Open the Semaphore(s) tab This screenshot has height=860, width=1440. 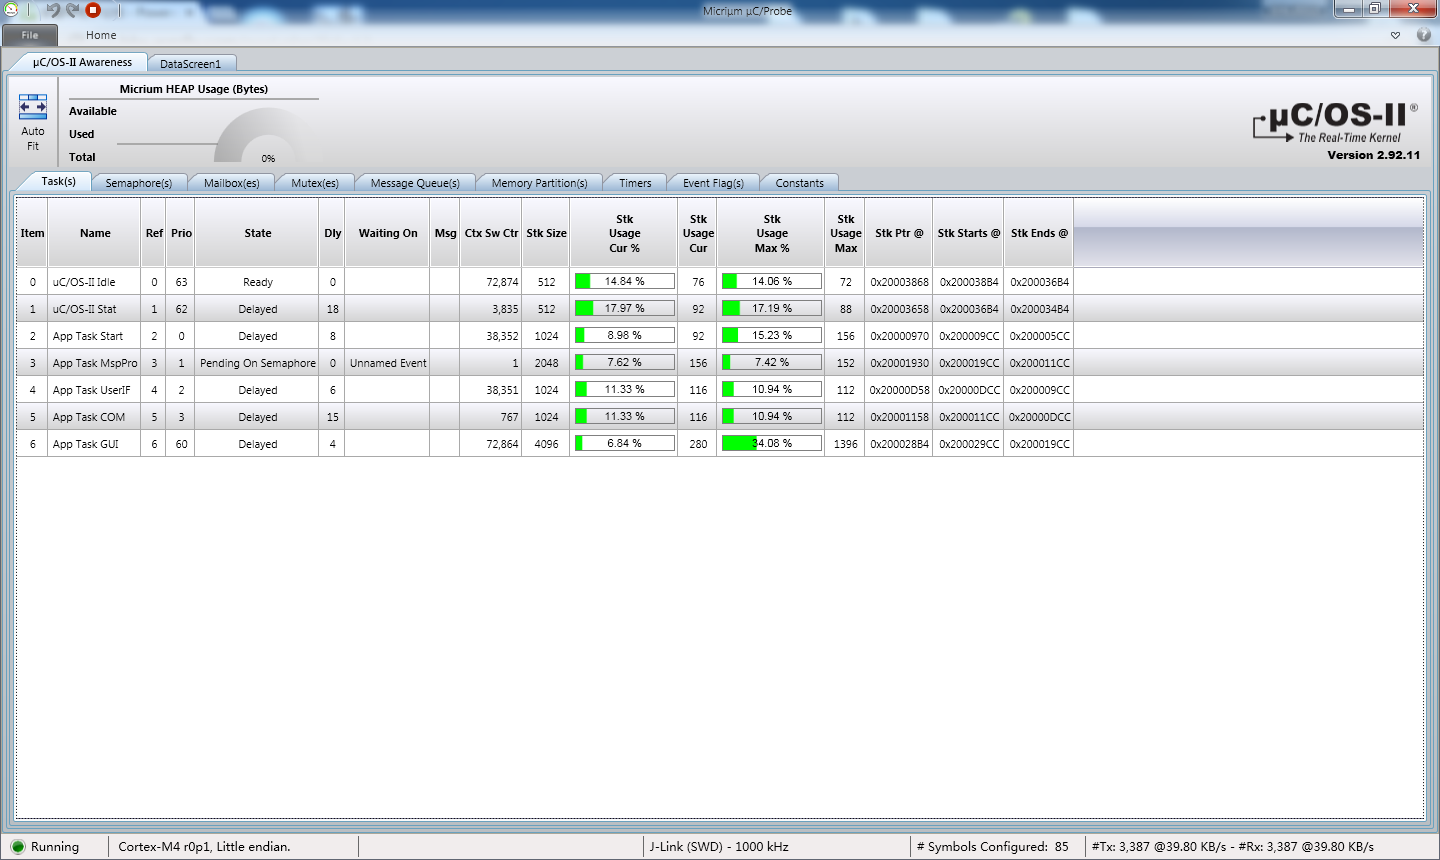click(x=139, y=183)
